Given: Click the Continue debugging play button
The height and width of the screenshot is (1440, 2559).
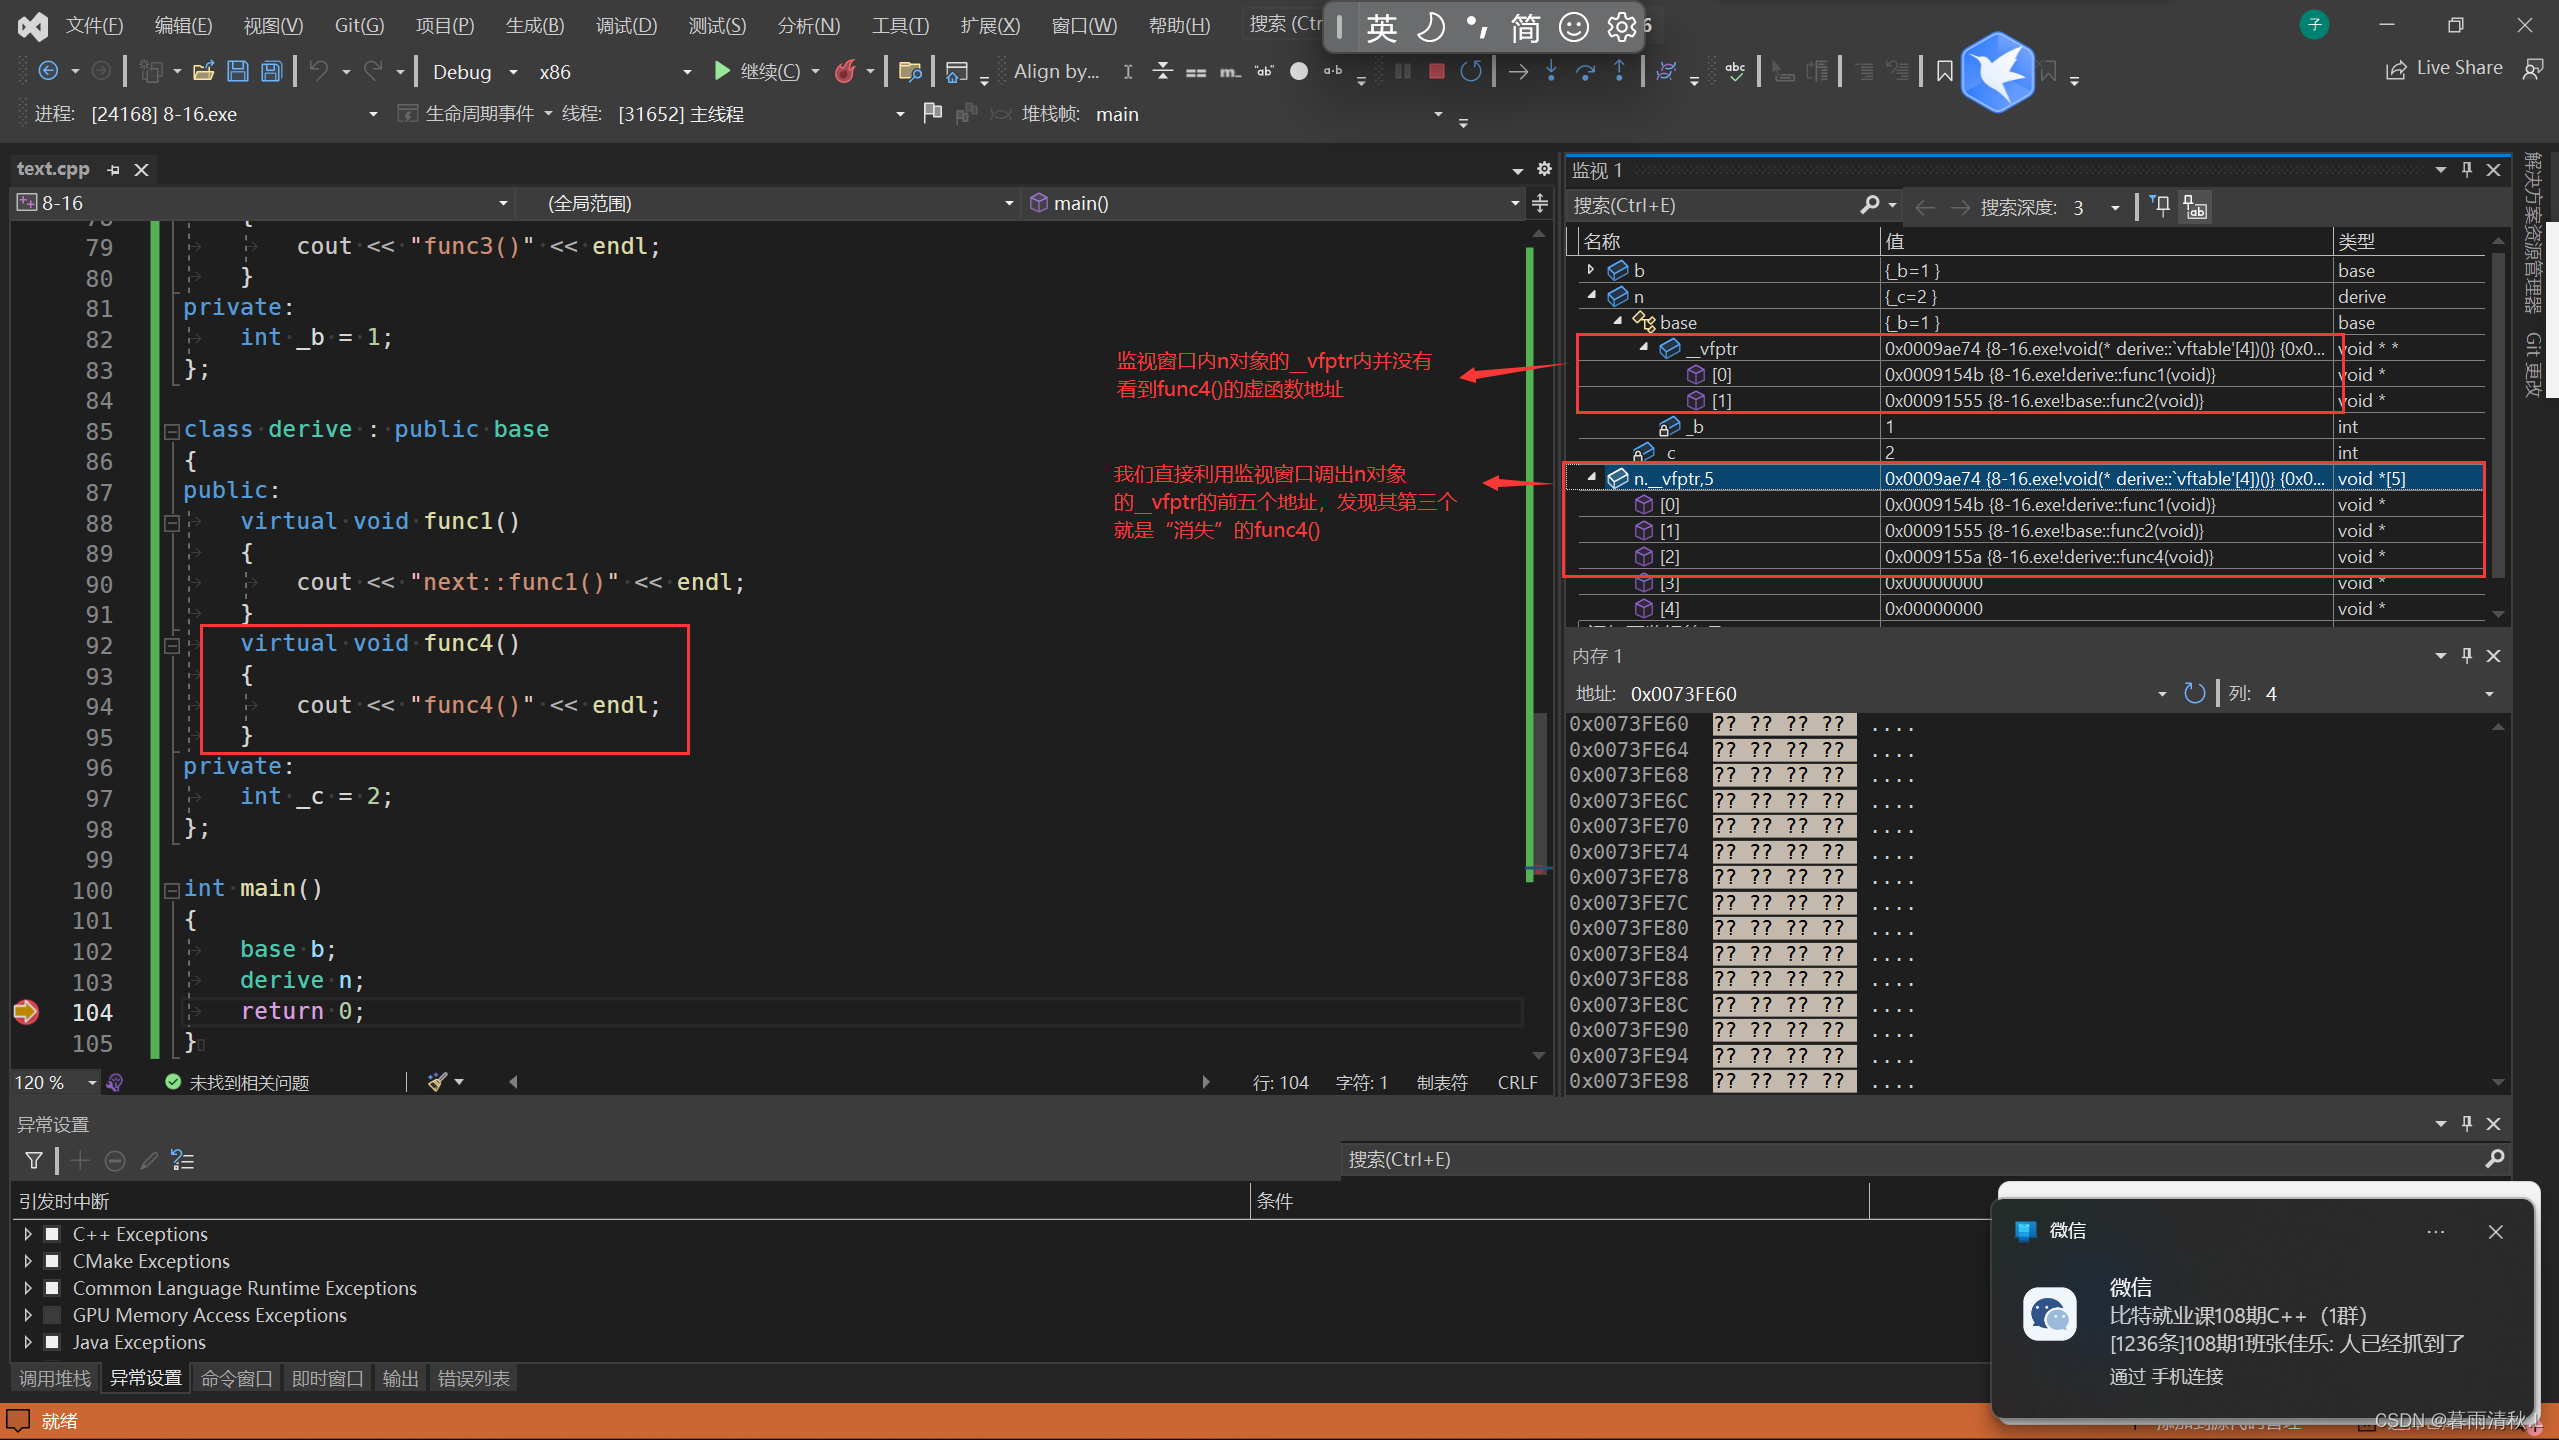Looking at the screenshot, I should tap(721, 71).
